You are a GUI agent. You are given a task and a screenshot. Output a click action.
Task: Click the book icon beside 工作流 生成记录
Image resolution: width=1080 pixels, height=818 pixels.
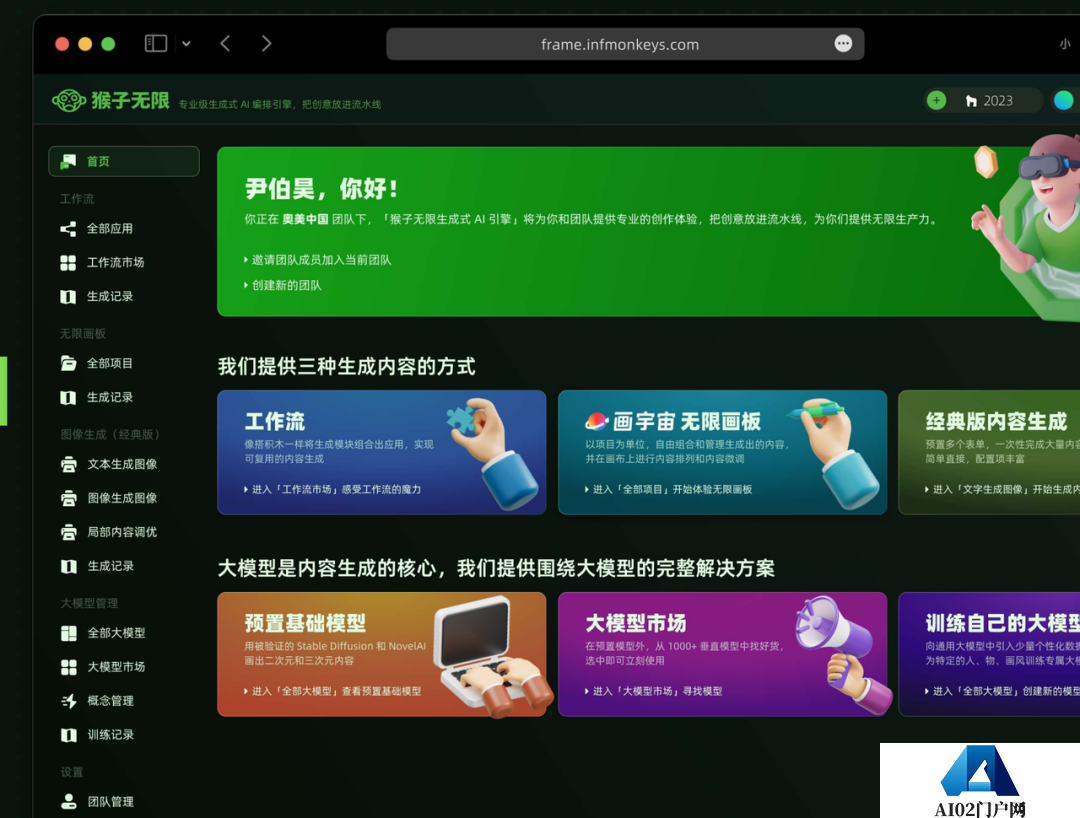(x=68, y=296)
